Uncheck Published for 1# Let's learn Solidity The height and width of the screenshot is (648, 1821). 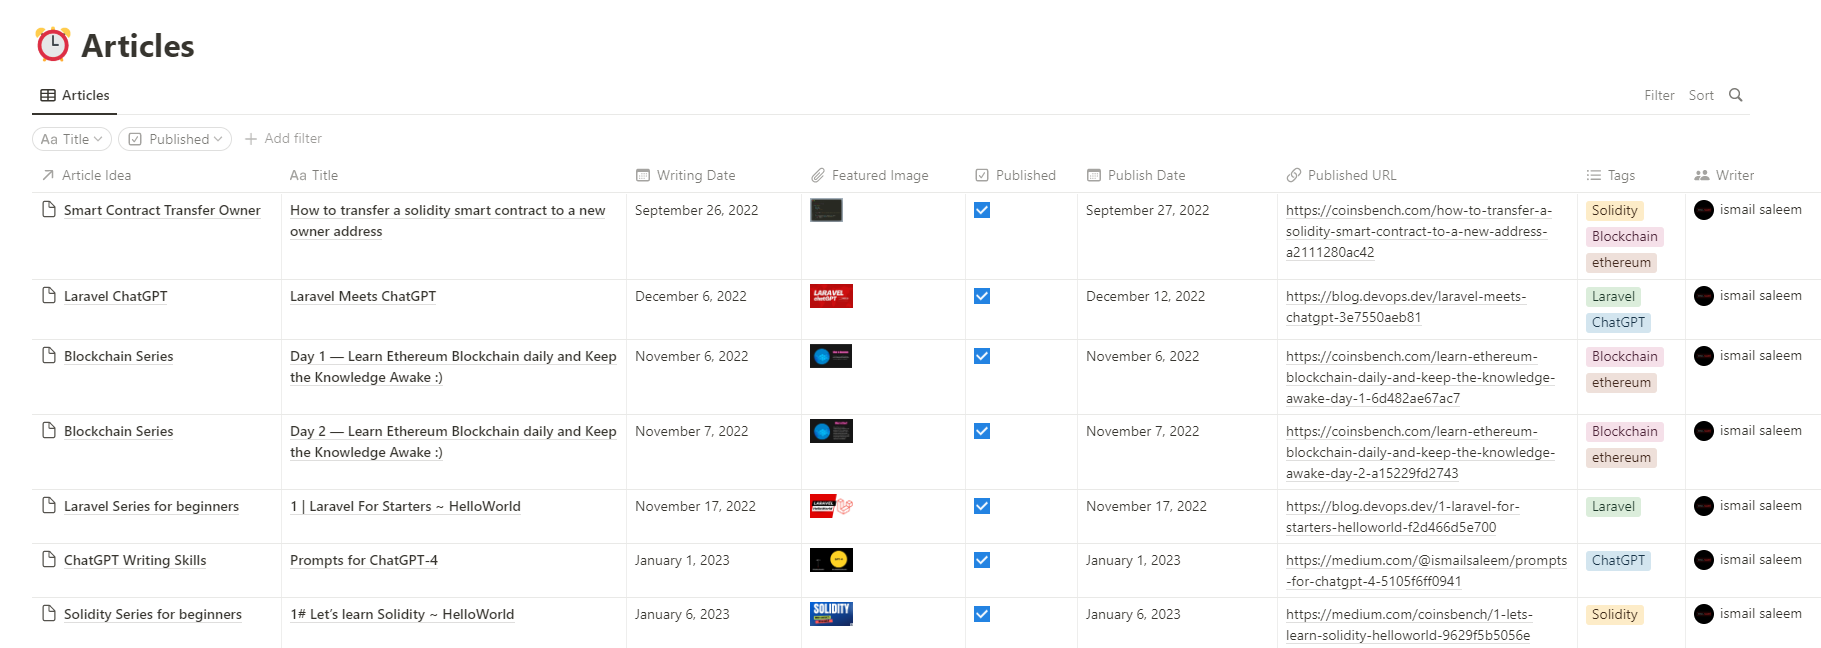[982, 614]
